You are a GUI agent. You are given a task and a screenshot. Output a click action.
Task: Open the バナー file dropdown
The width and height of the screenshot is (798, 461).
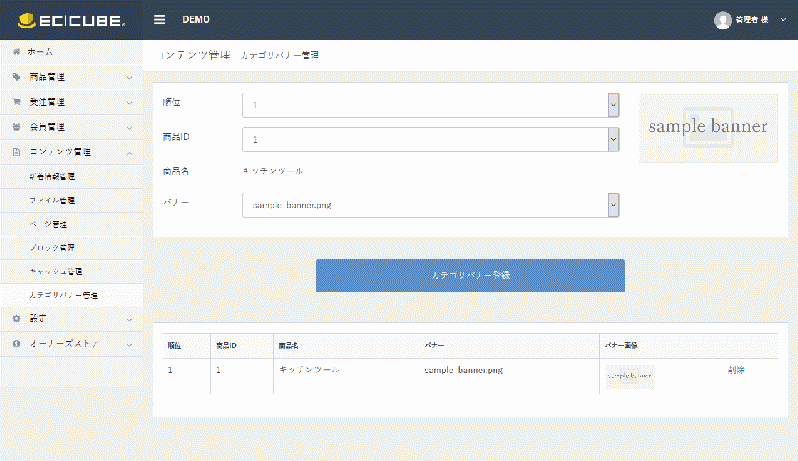pos(431,205)
